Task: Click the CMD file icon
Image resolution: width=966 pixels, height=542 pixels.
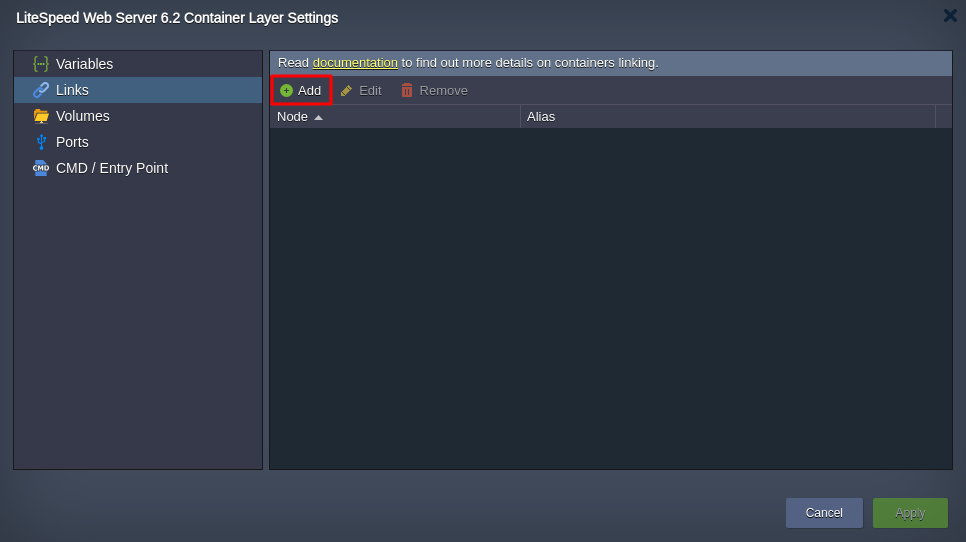Action: [41, 168]
